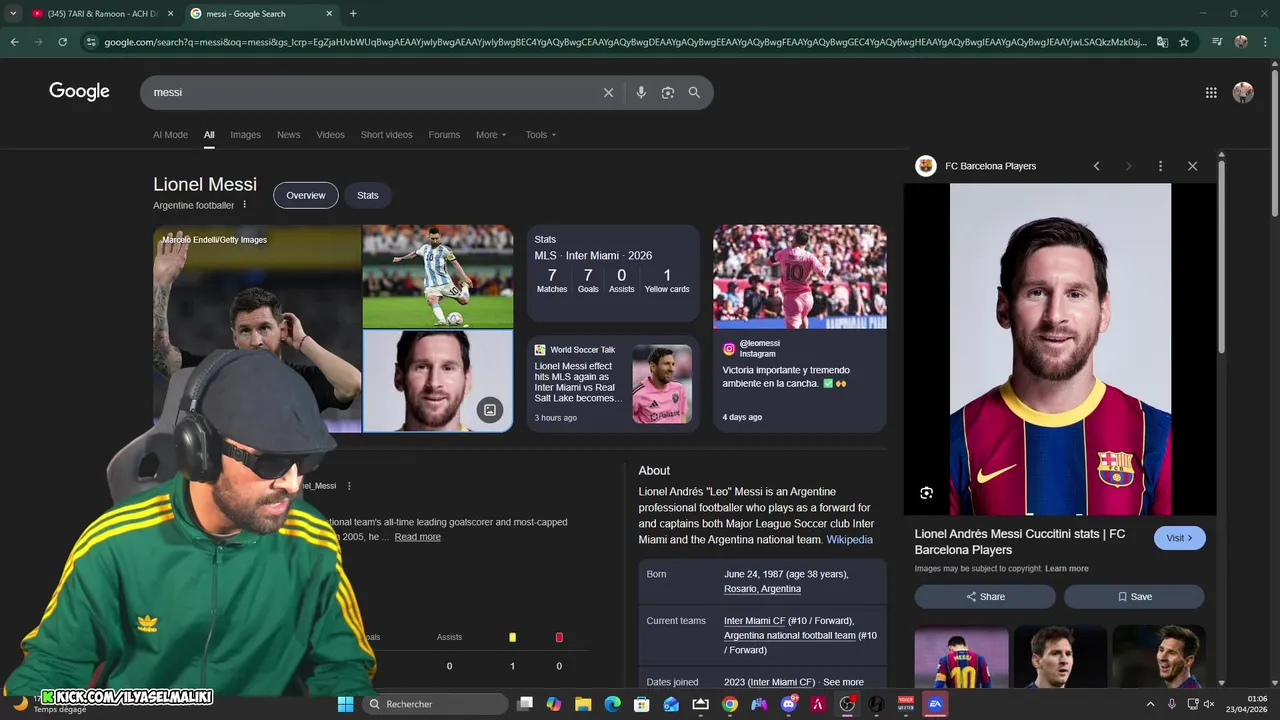
Task: Open Discord from the taskbar
Action: [x=789, y=704]
